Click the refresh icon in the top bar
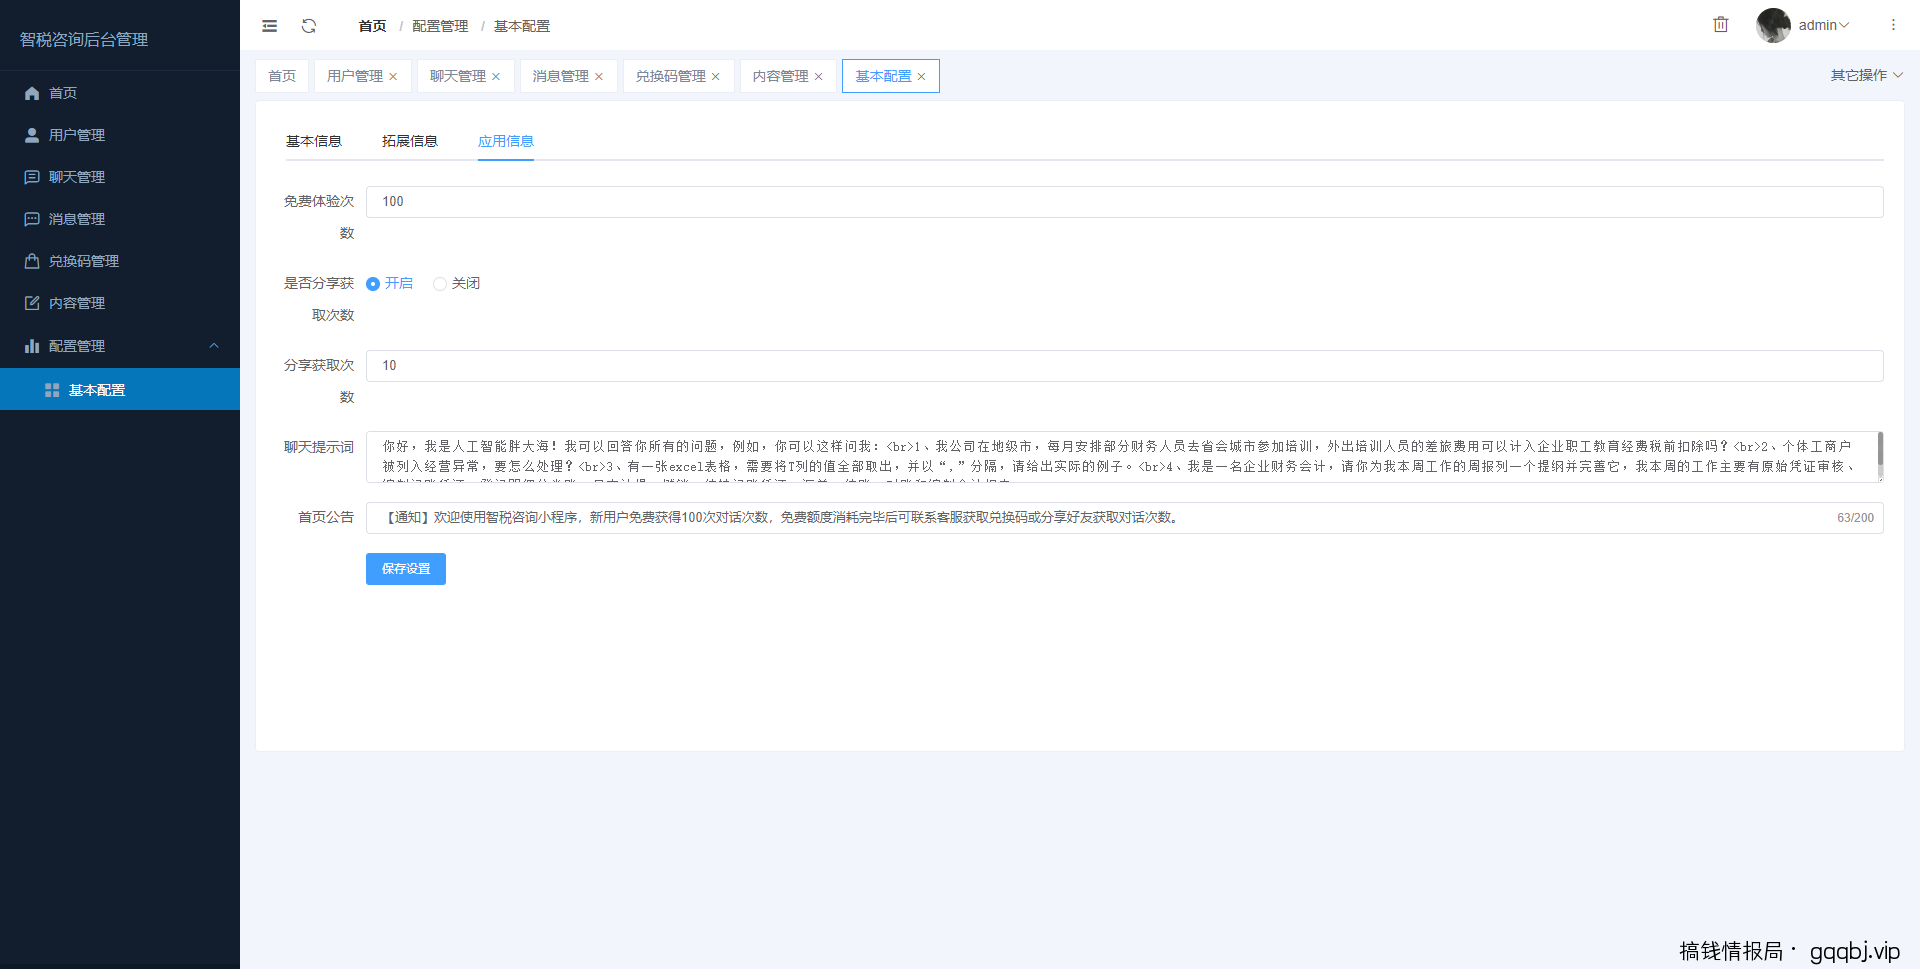 point(309,26)
